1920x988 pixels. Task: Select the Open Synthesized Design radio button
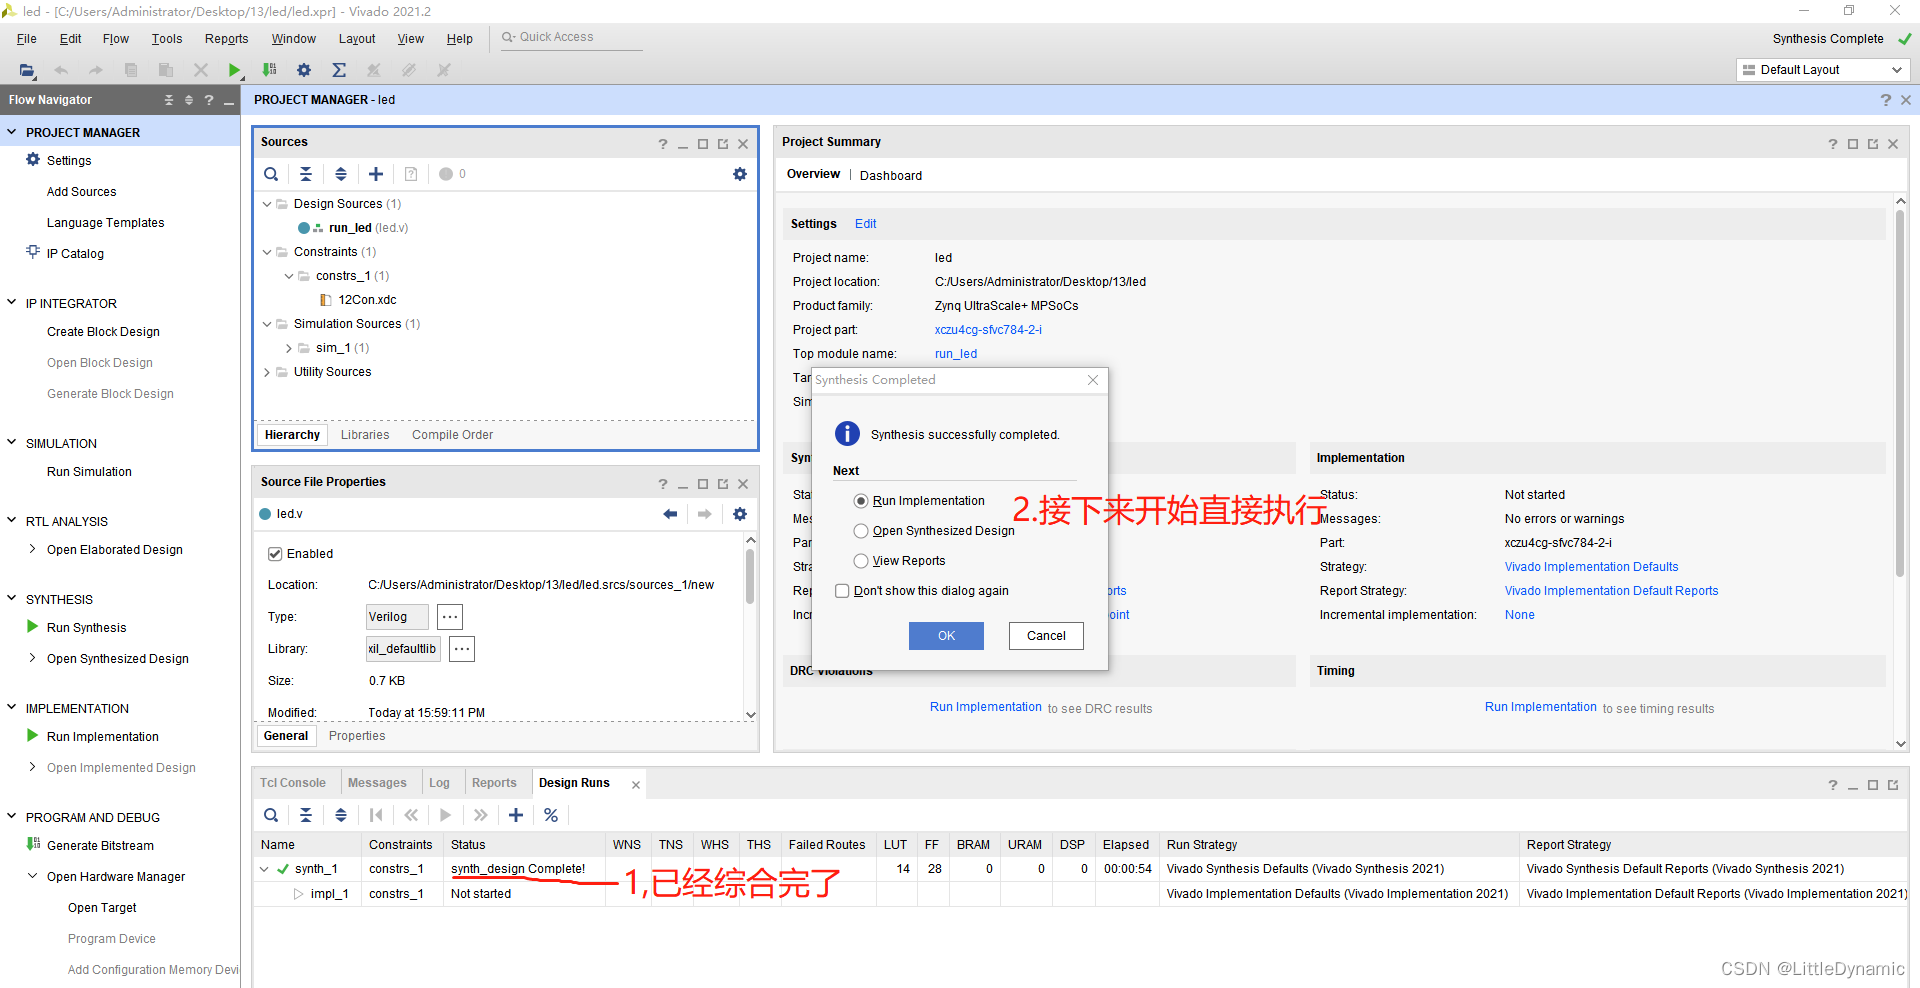[x=860, y=531]
